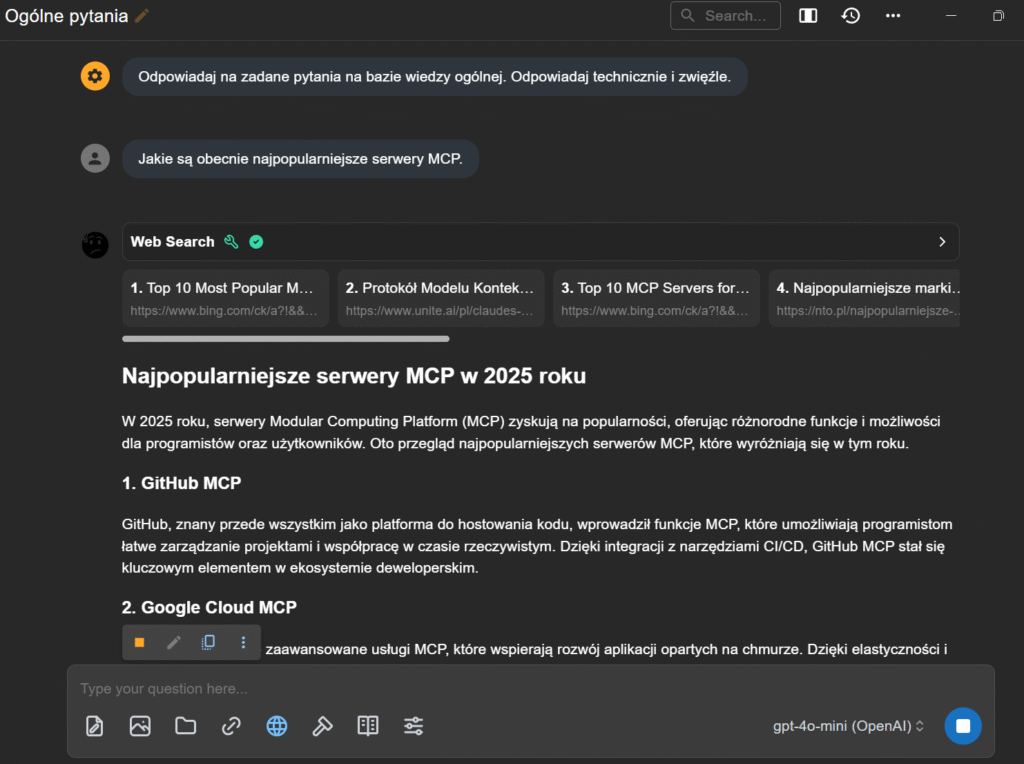Click the assistant avatar beside Web Search
The image size is (1024, 764).
[x=95, y=245]
